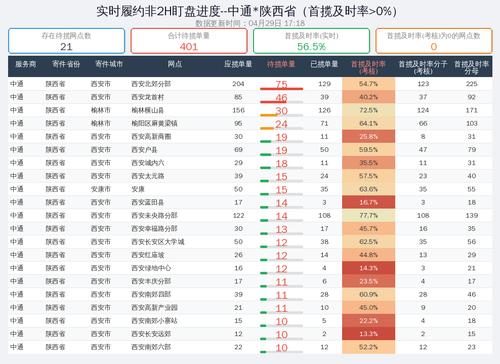Click the 40.2% rate cell

point(368,97)
